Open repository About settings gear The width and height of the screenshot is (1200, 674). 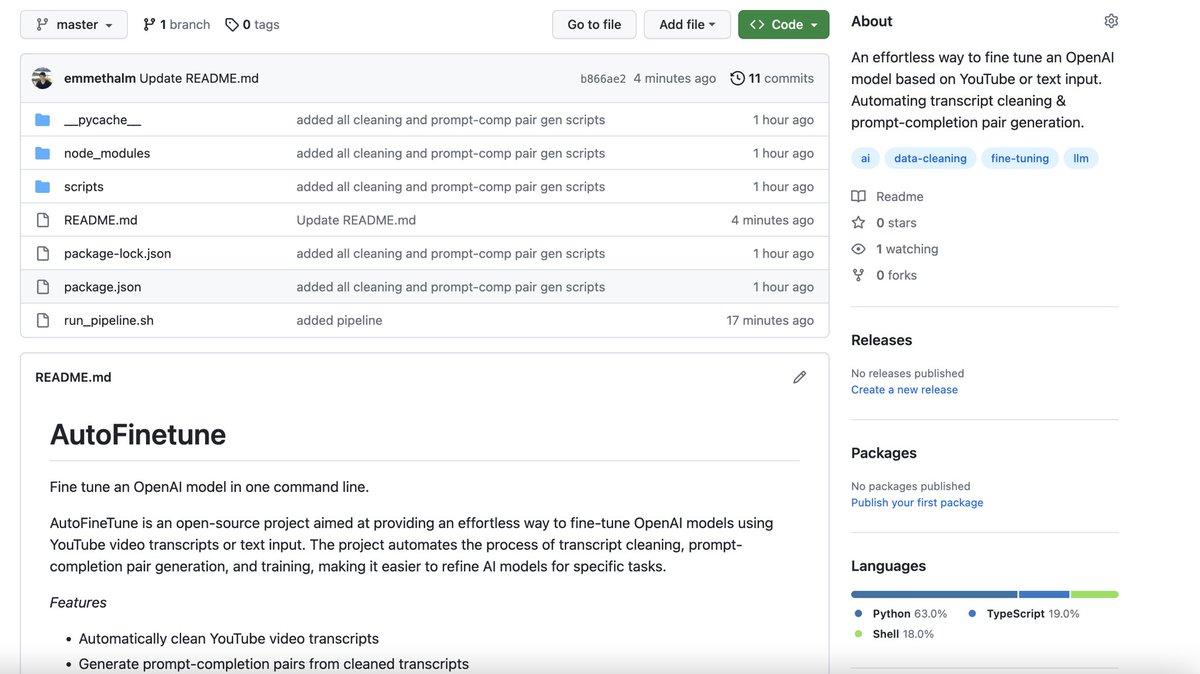pyautogui.click(x=1111, y=21)
